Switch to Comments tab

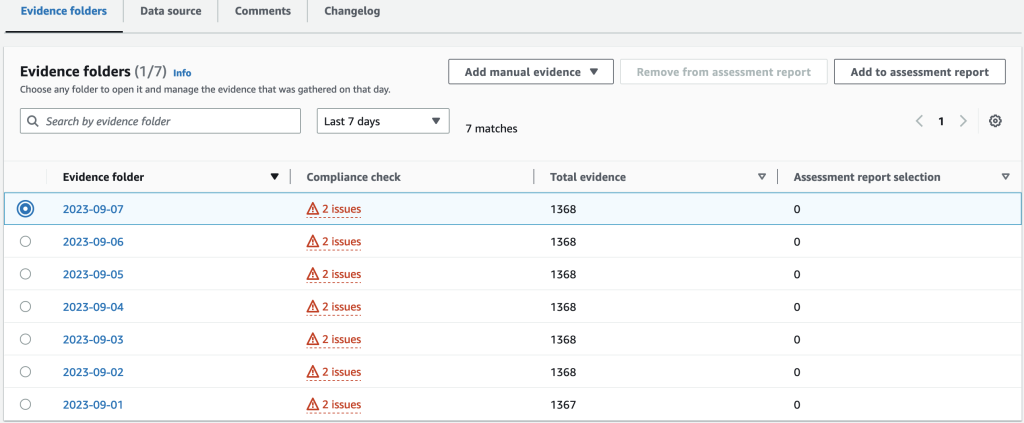point(263,11)
